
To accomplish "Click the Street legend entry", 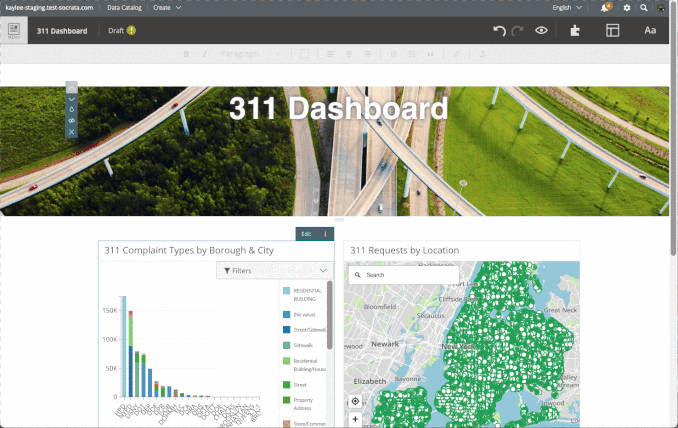I will (x=294, y=385).
